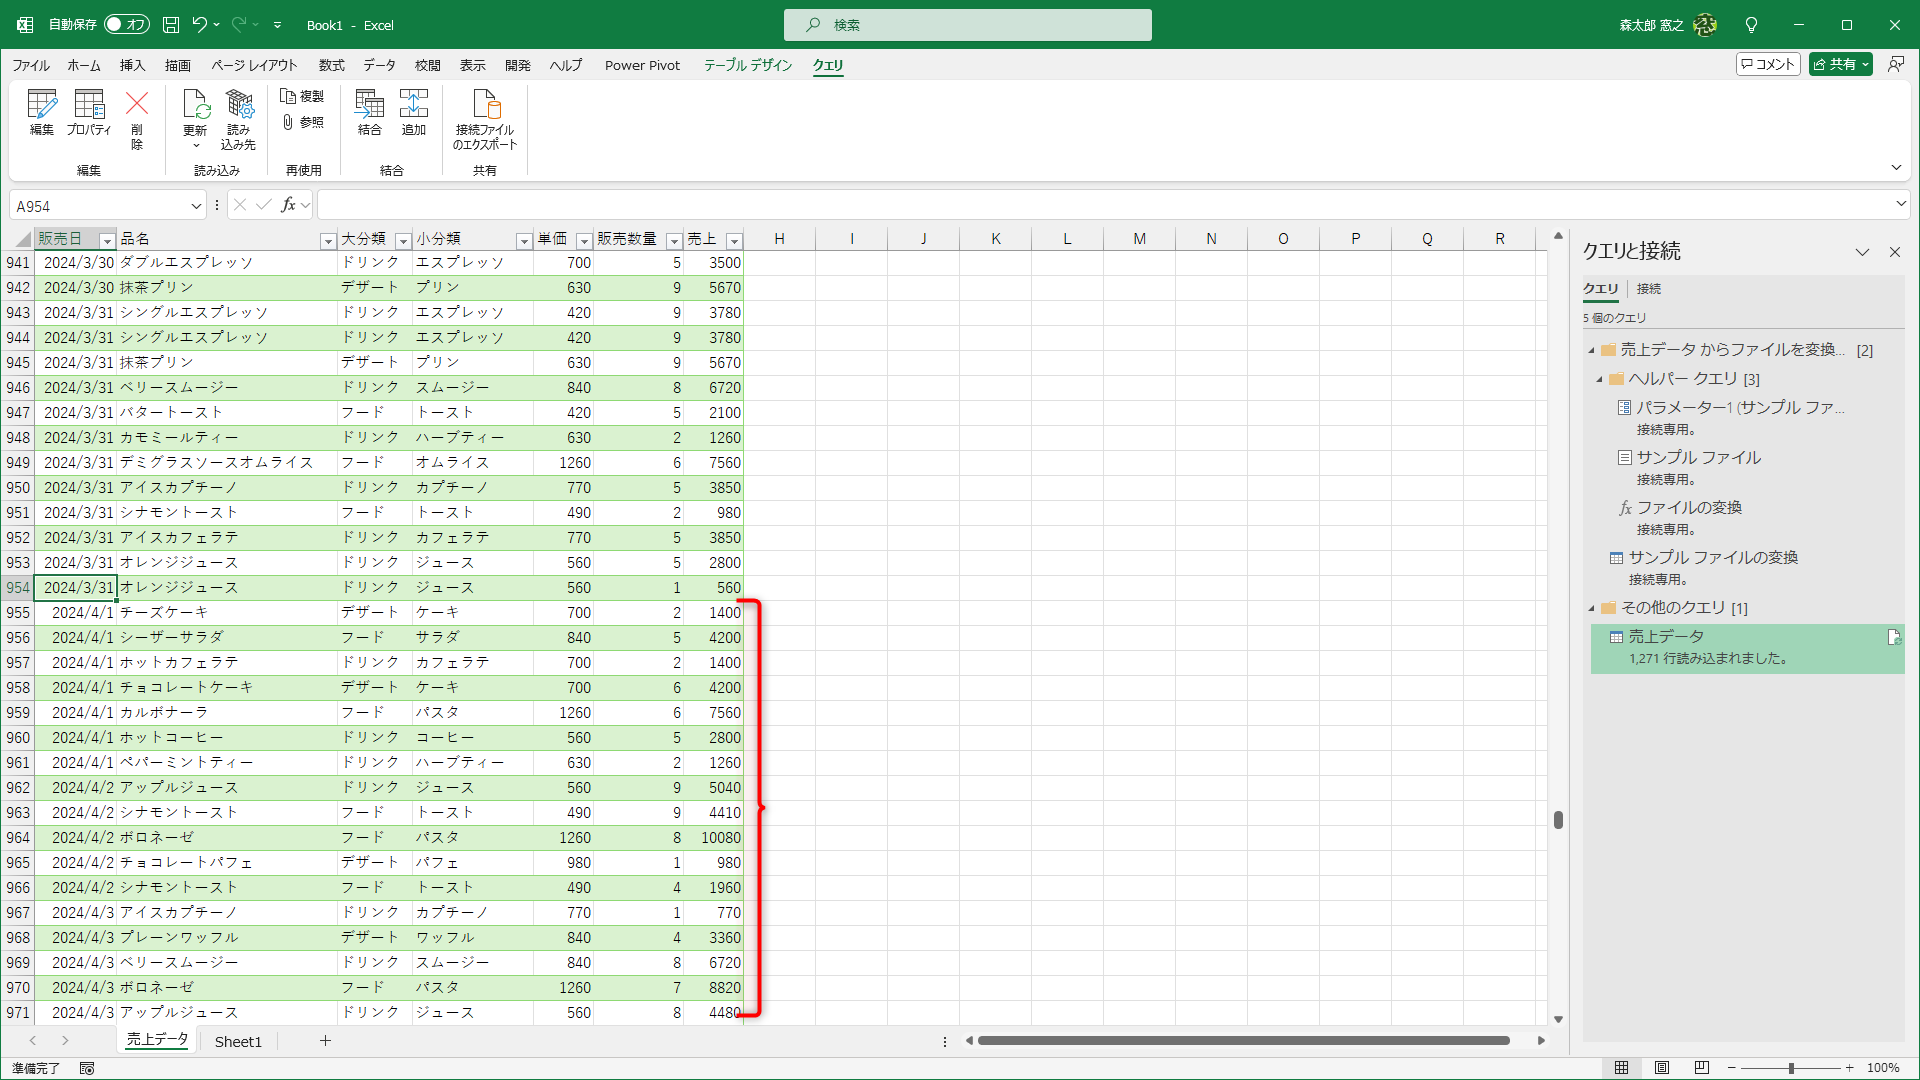
Task: Click the Duplicate query button
Action: (302, 96)
